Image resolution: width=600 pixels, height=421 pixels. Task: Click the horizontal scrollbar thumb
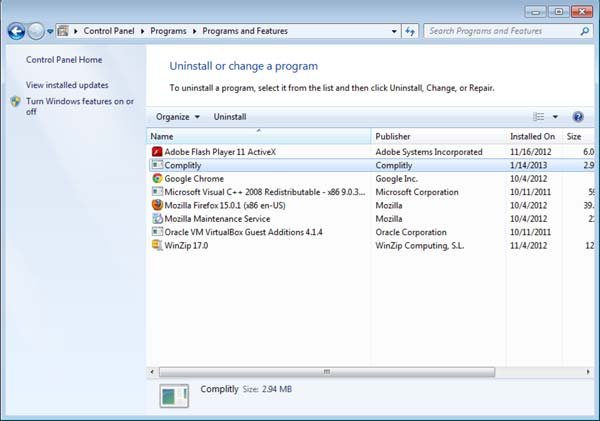(x=327, y=372)
